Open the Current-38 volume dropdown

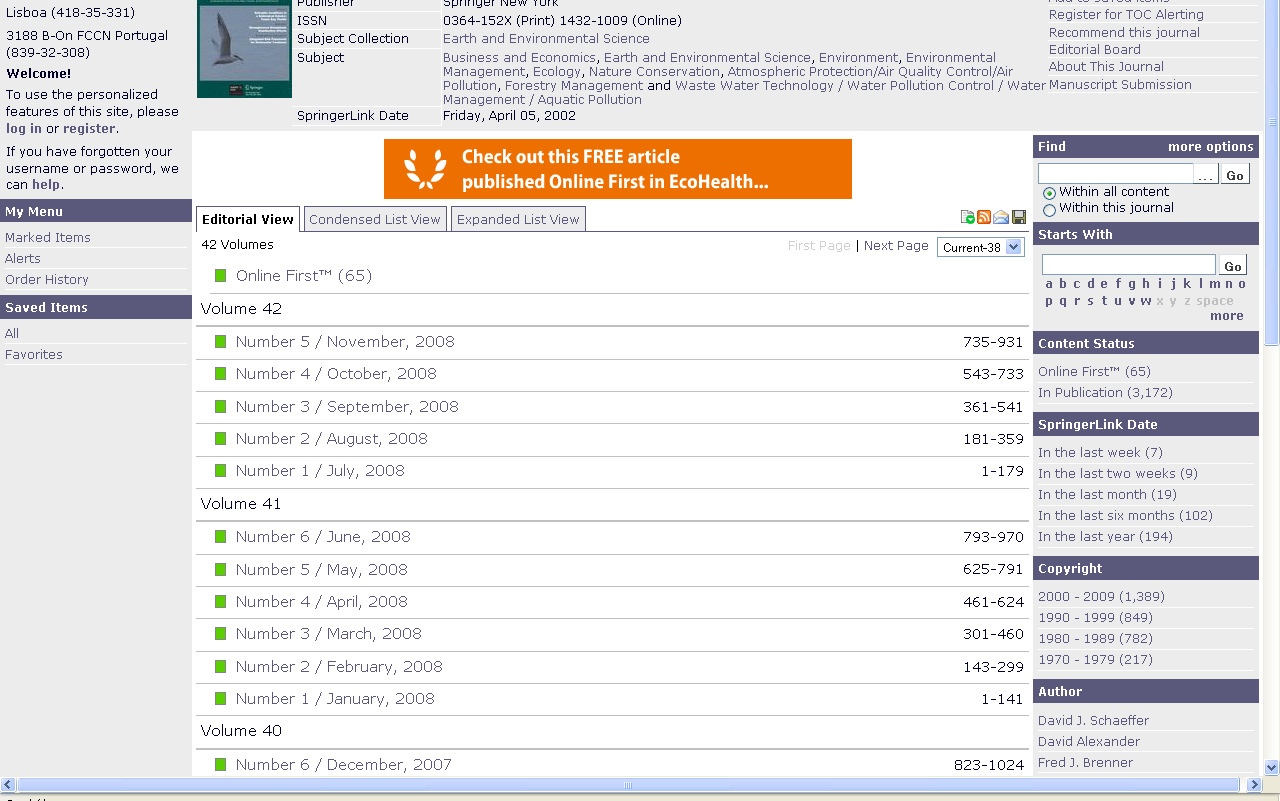click(x=981, y=247)
